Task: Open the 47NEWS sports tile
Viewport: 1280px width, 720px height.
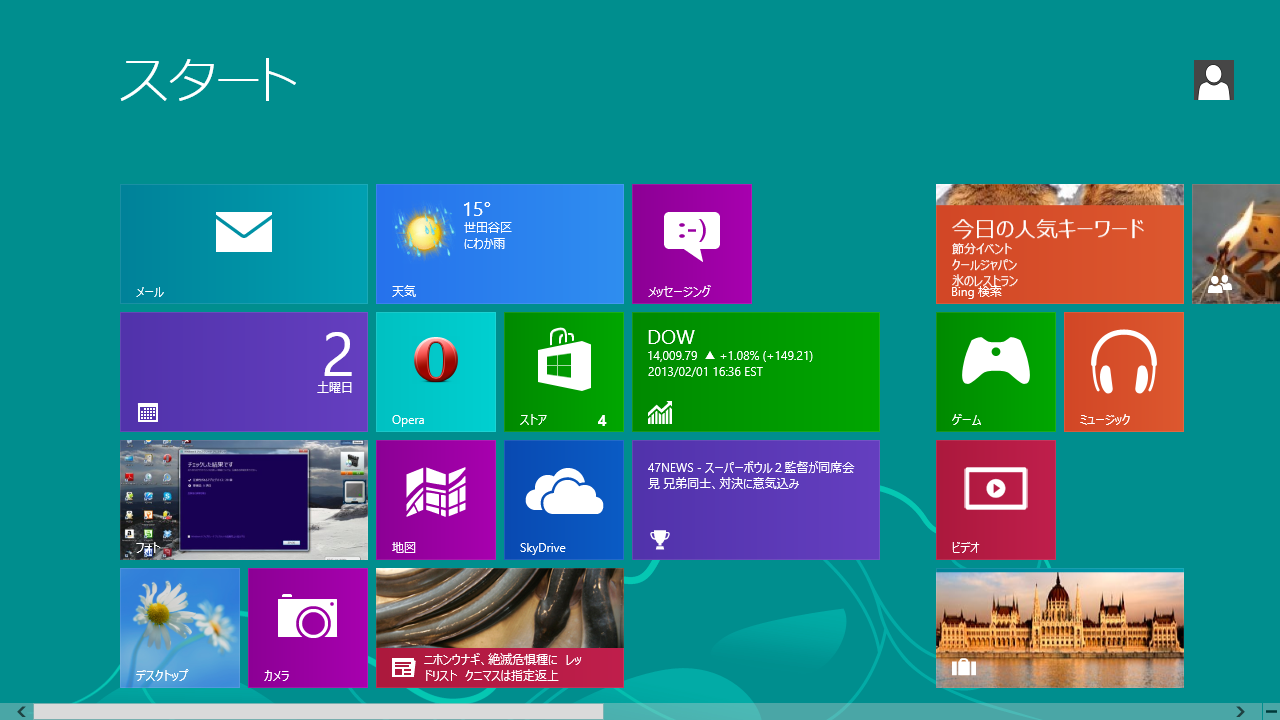Action: tap(756, 500)
